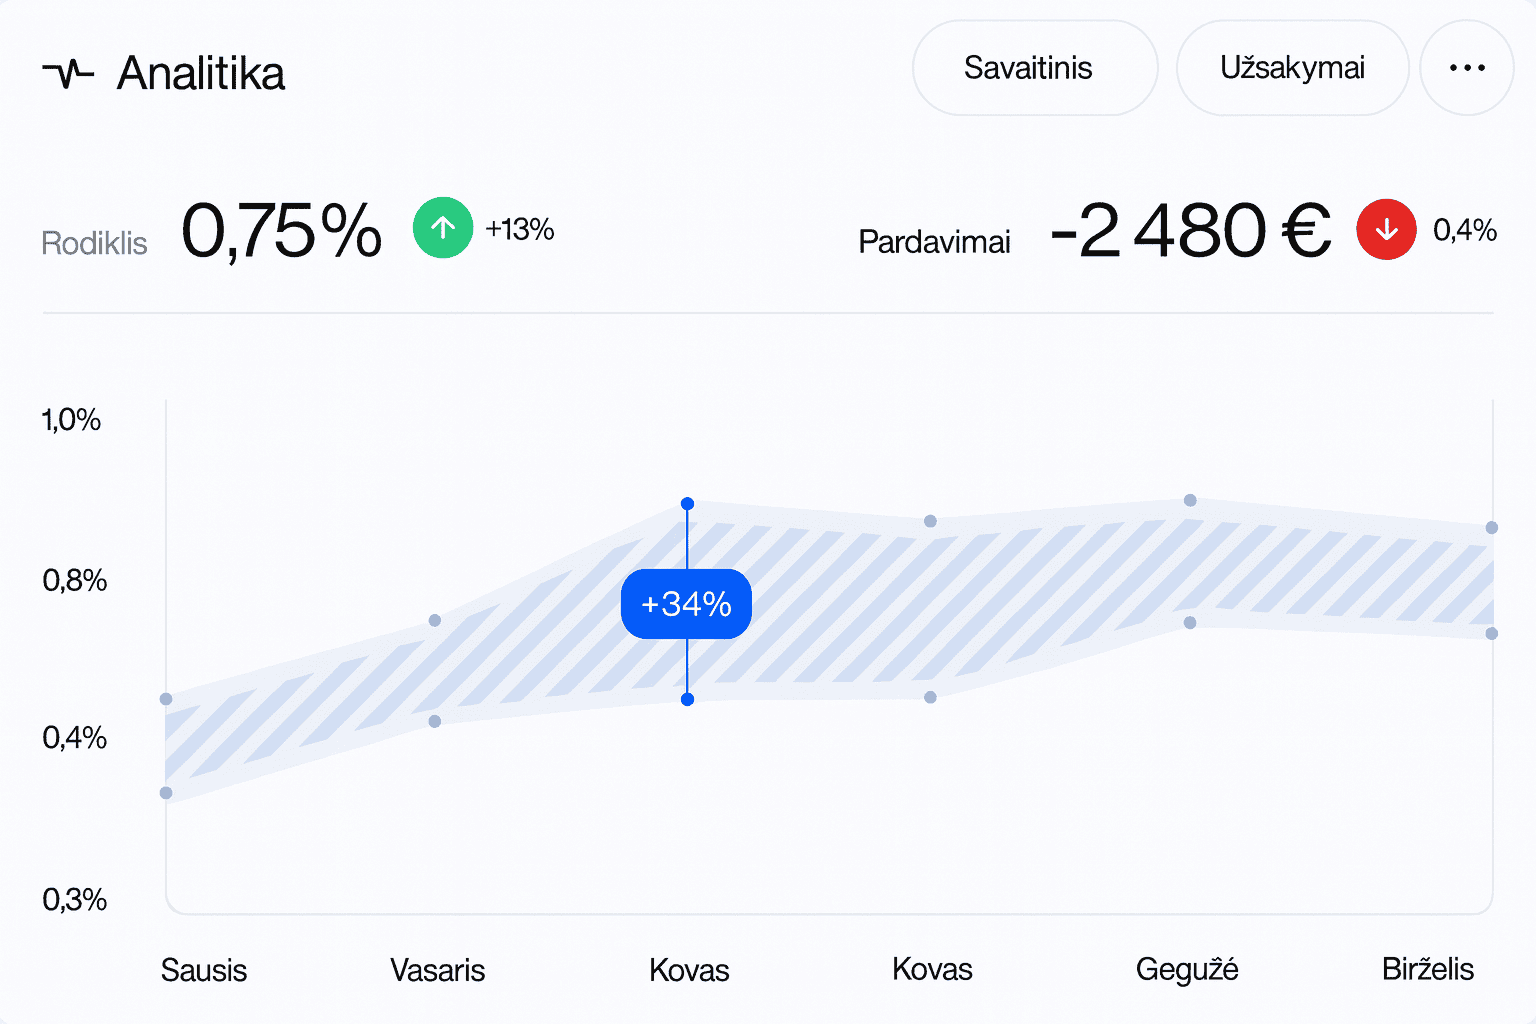Click the lower Gegužė data point
The height and width of the screenshot is (1024, 1536).
pyautogui.click(x=1190, y=623)
